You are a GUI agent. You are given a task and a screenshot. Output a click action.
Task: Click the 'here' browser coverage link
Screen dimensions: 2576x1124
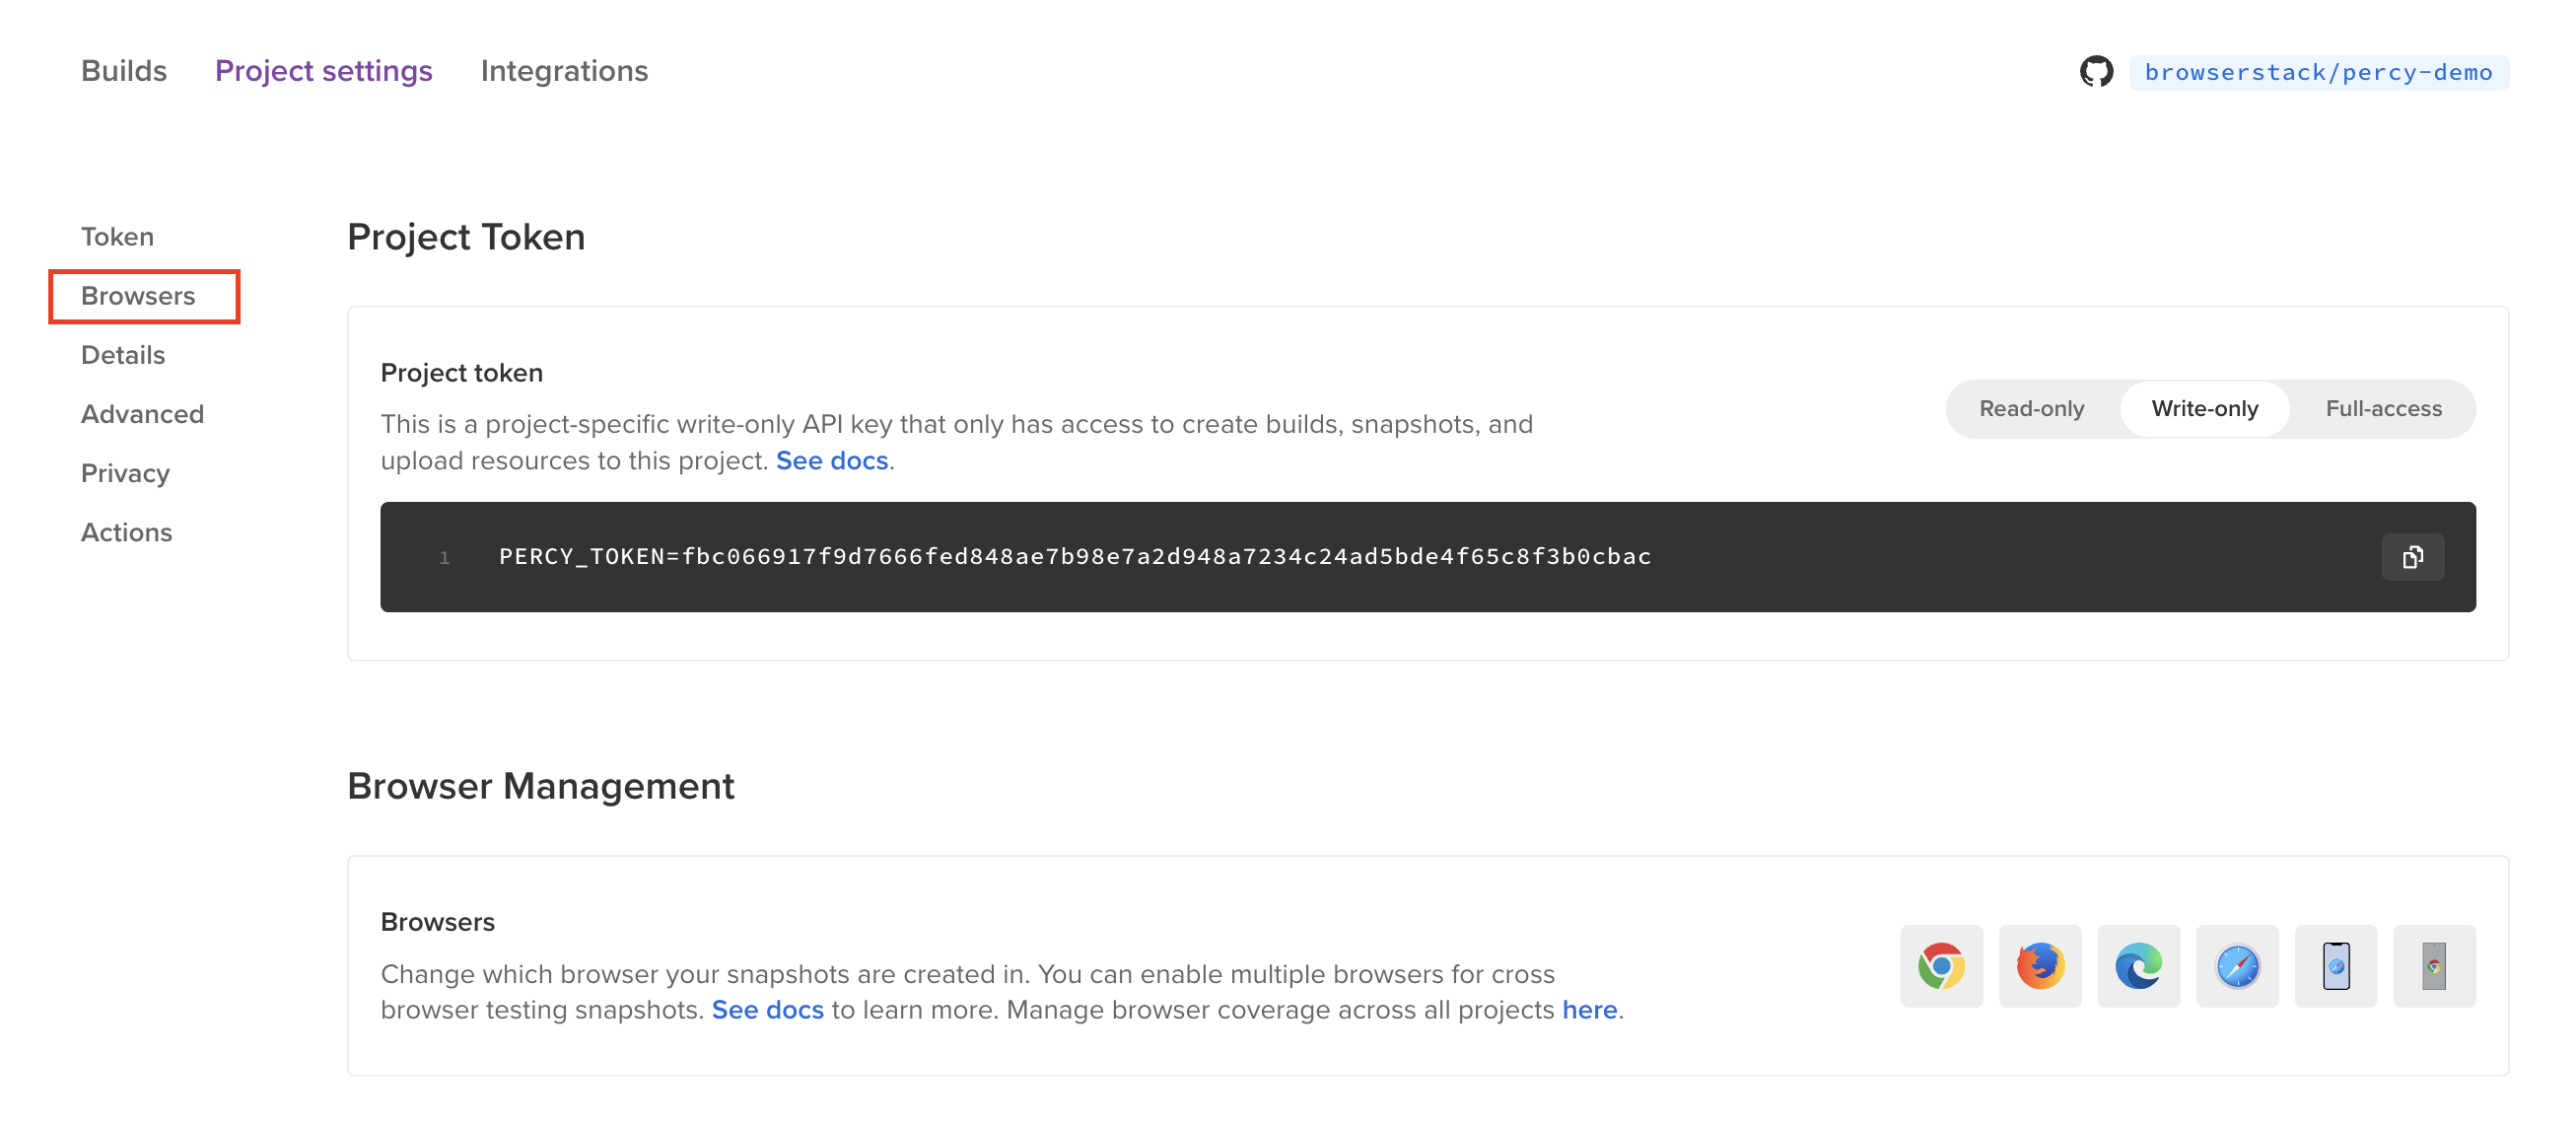click(1589, 1010)
